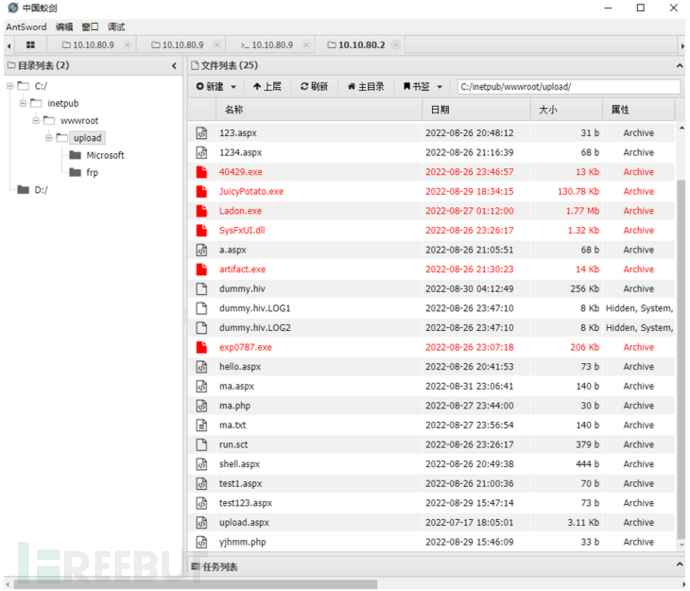Click the 主目录 home directory button
690x591 pixels.
[x=366, y=87]
